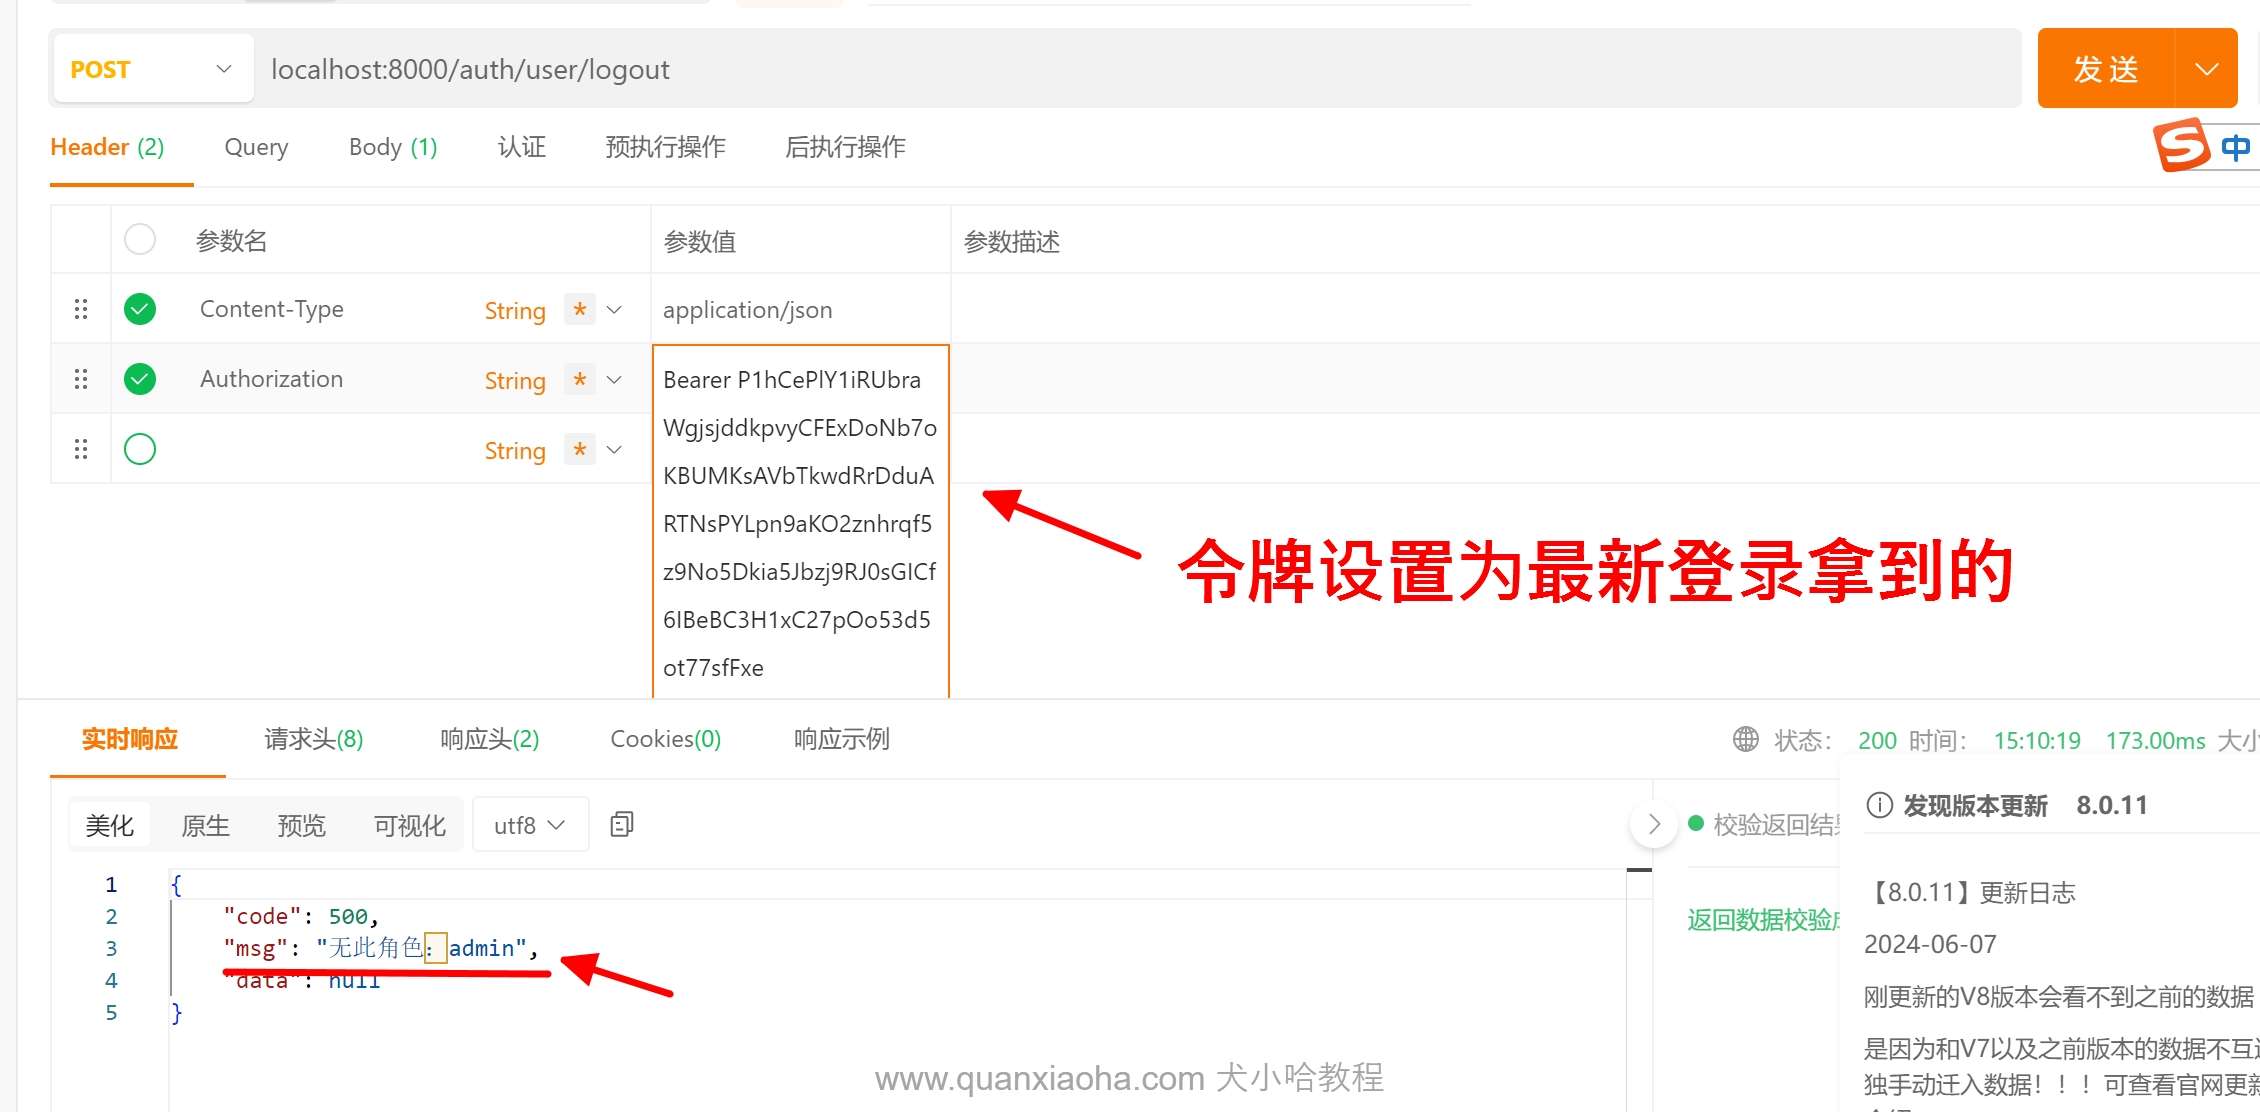
Task: Click the required asterisk on Authorization row
Action: 579,379
